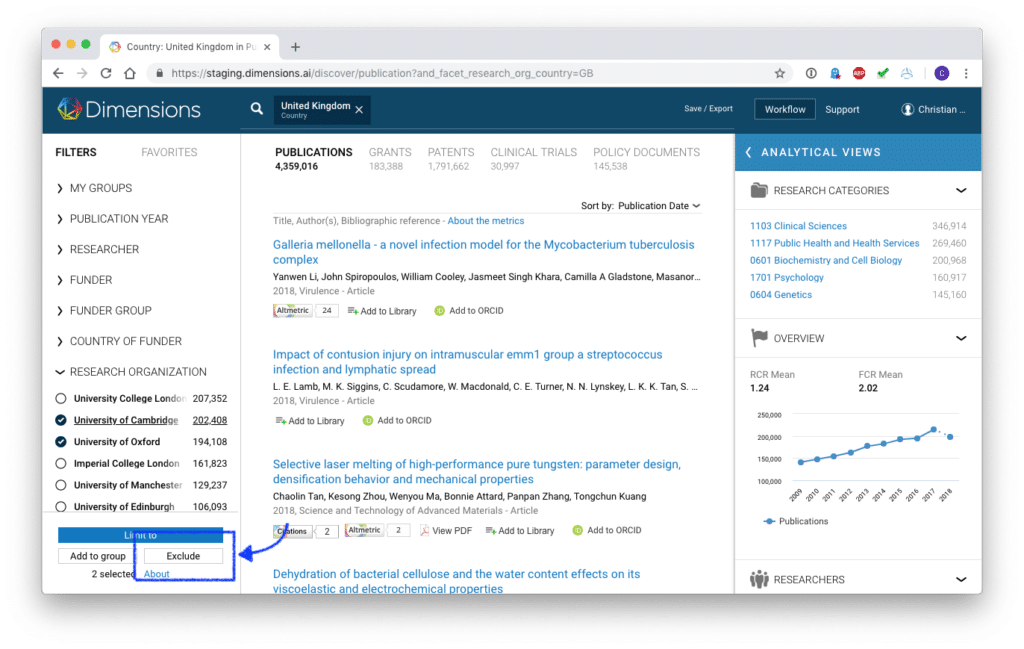Expand the Publication Year filter
This screenshot has width=1024, height=649.
point(118,219)
